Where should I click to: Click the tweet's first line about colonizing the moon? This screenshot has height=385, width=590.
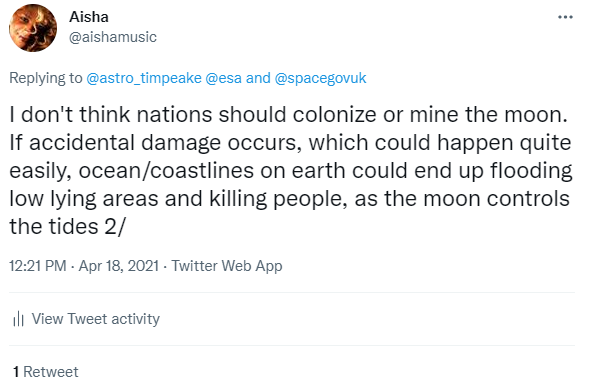(x=288, y=114)
